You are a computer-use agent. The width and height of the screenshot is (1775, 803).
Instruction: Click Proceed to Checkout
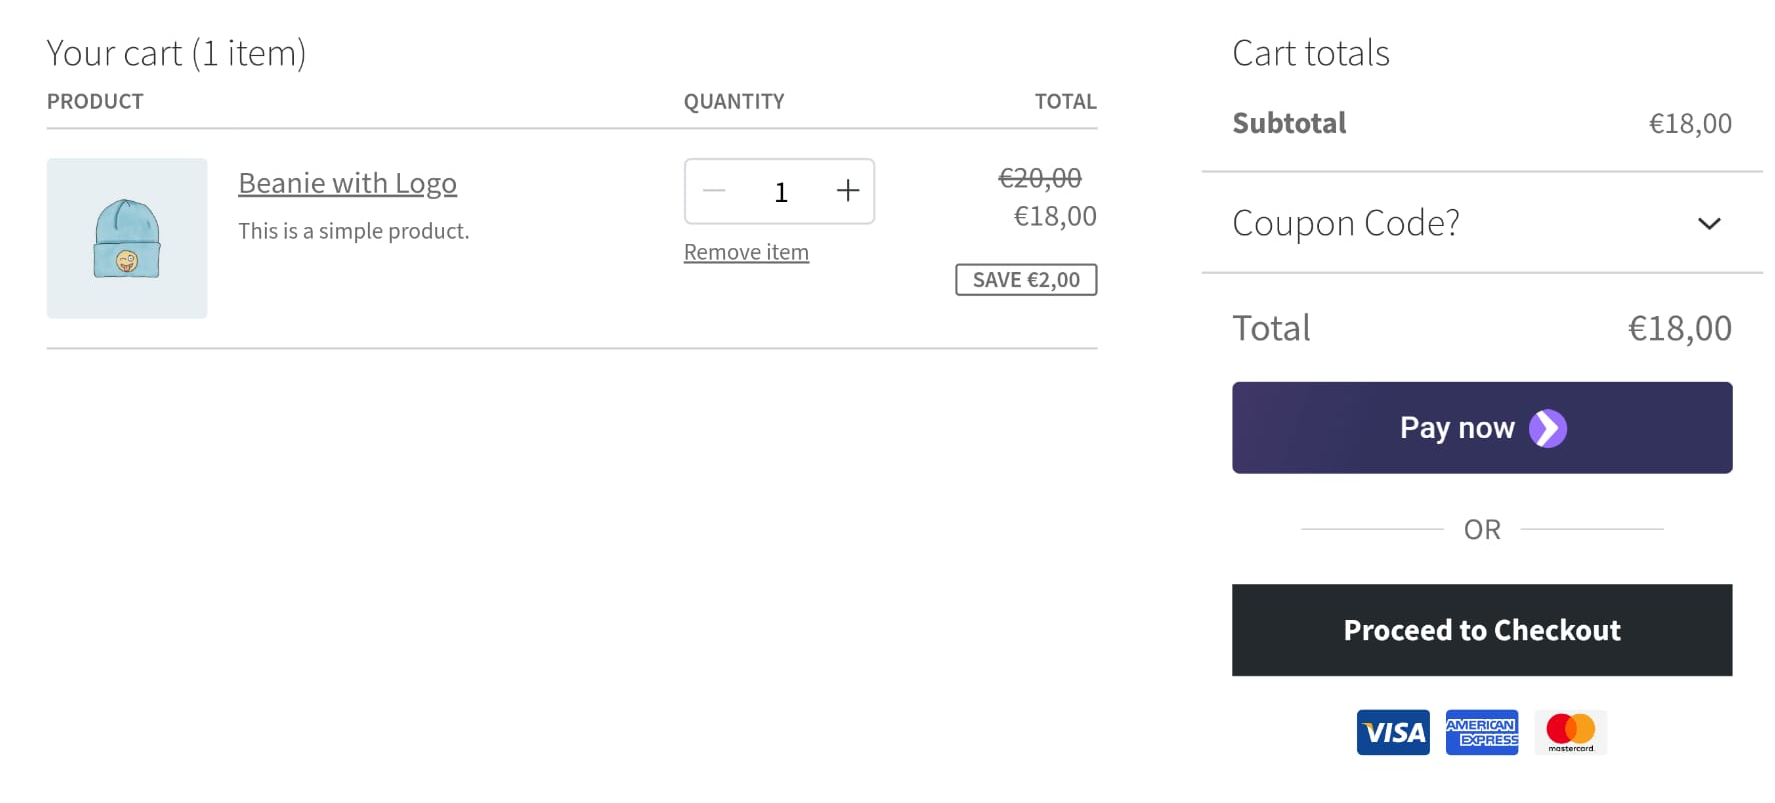1481,630
